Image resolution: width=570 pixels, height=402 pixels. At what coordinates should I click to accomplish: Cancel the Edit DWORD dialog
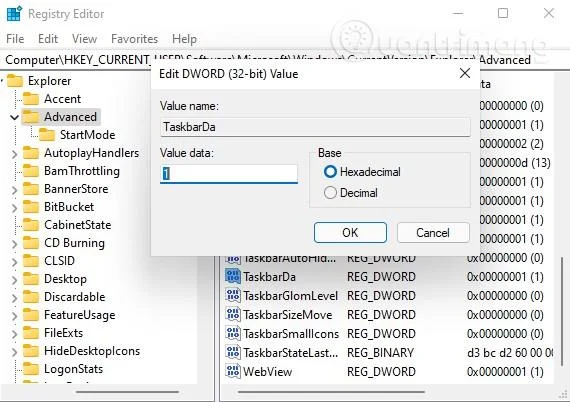click(433, 233)
